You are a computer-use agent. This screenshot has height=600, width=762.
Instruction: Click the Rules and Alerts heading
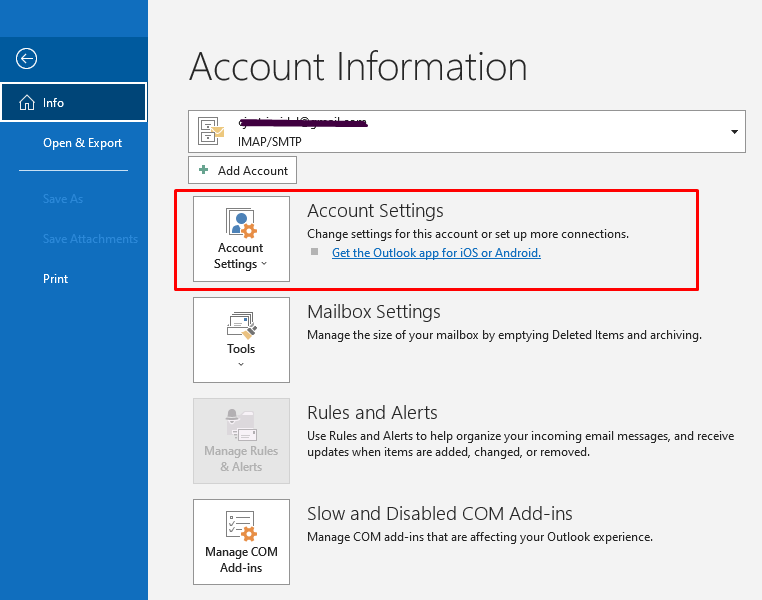coord(372,413)
